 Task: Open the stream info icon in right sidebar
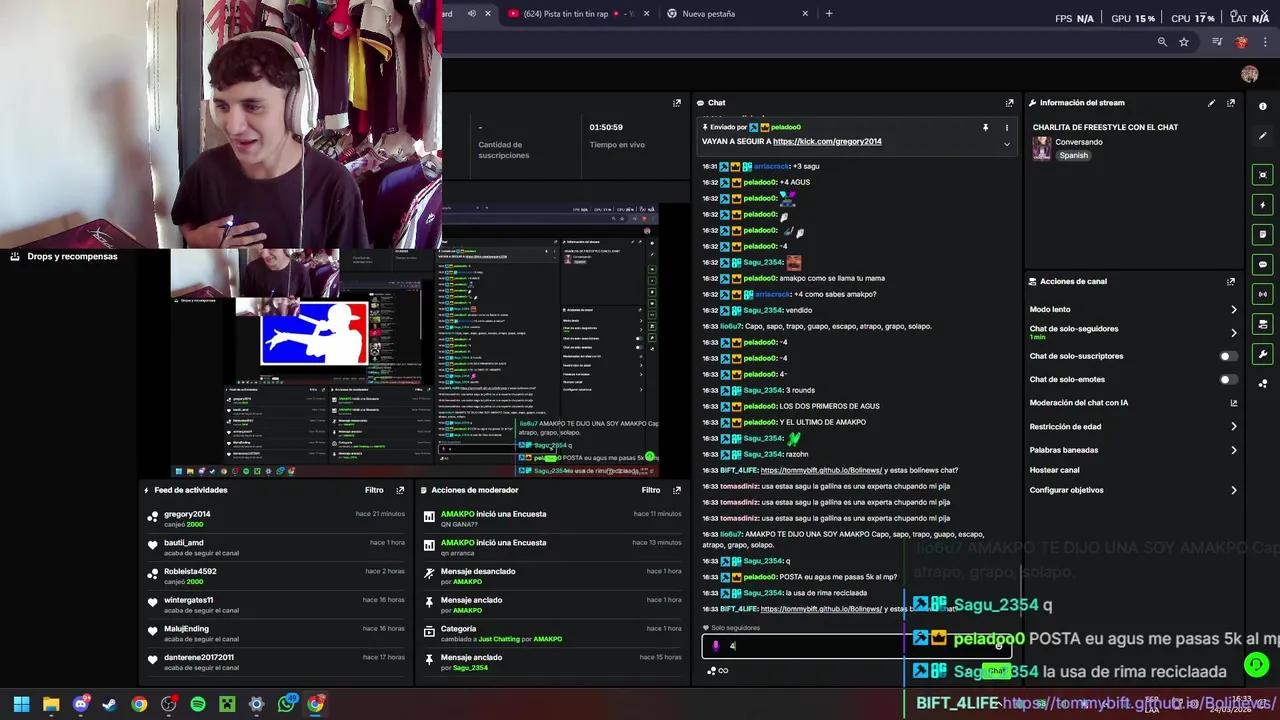(1263, 106)
